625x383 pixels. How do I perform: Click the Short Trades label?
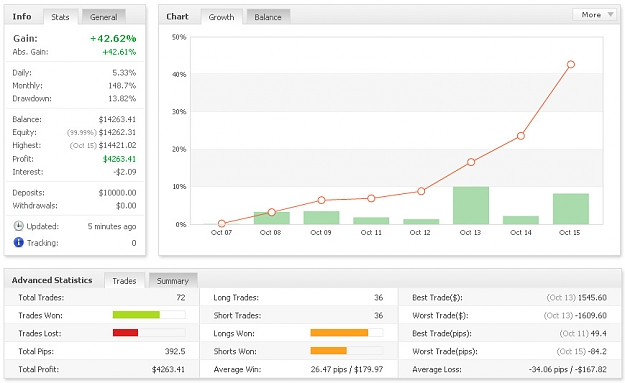(x=237, y=315)
